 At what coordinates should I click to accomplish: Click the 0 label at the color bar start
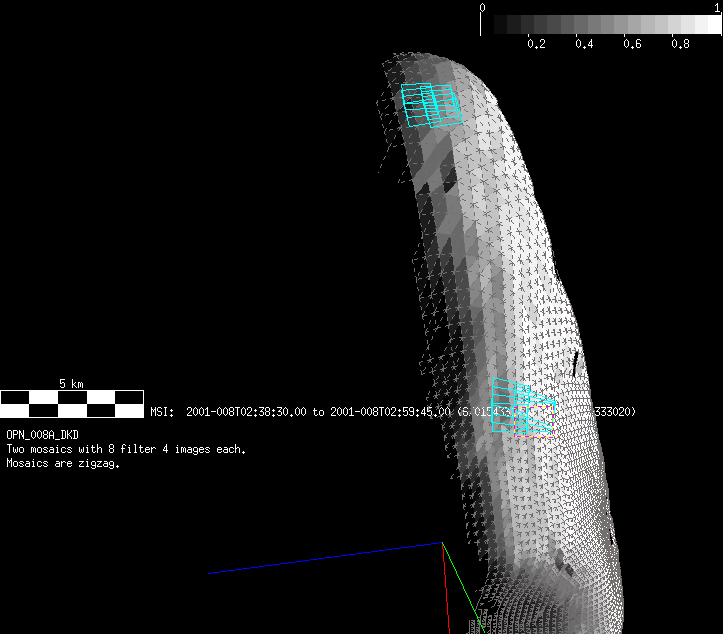(x=482, y=7)
